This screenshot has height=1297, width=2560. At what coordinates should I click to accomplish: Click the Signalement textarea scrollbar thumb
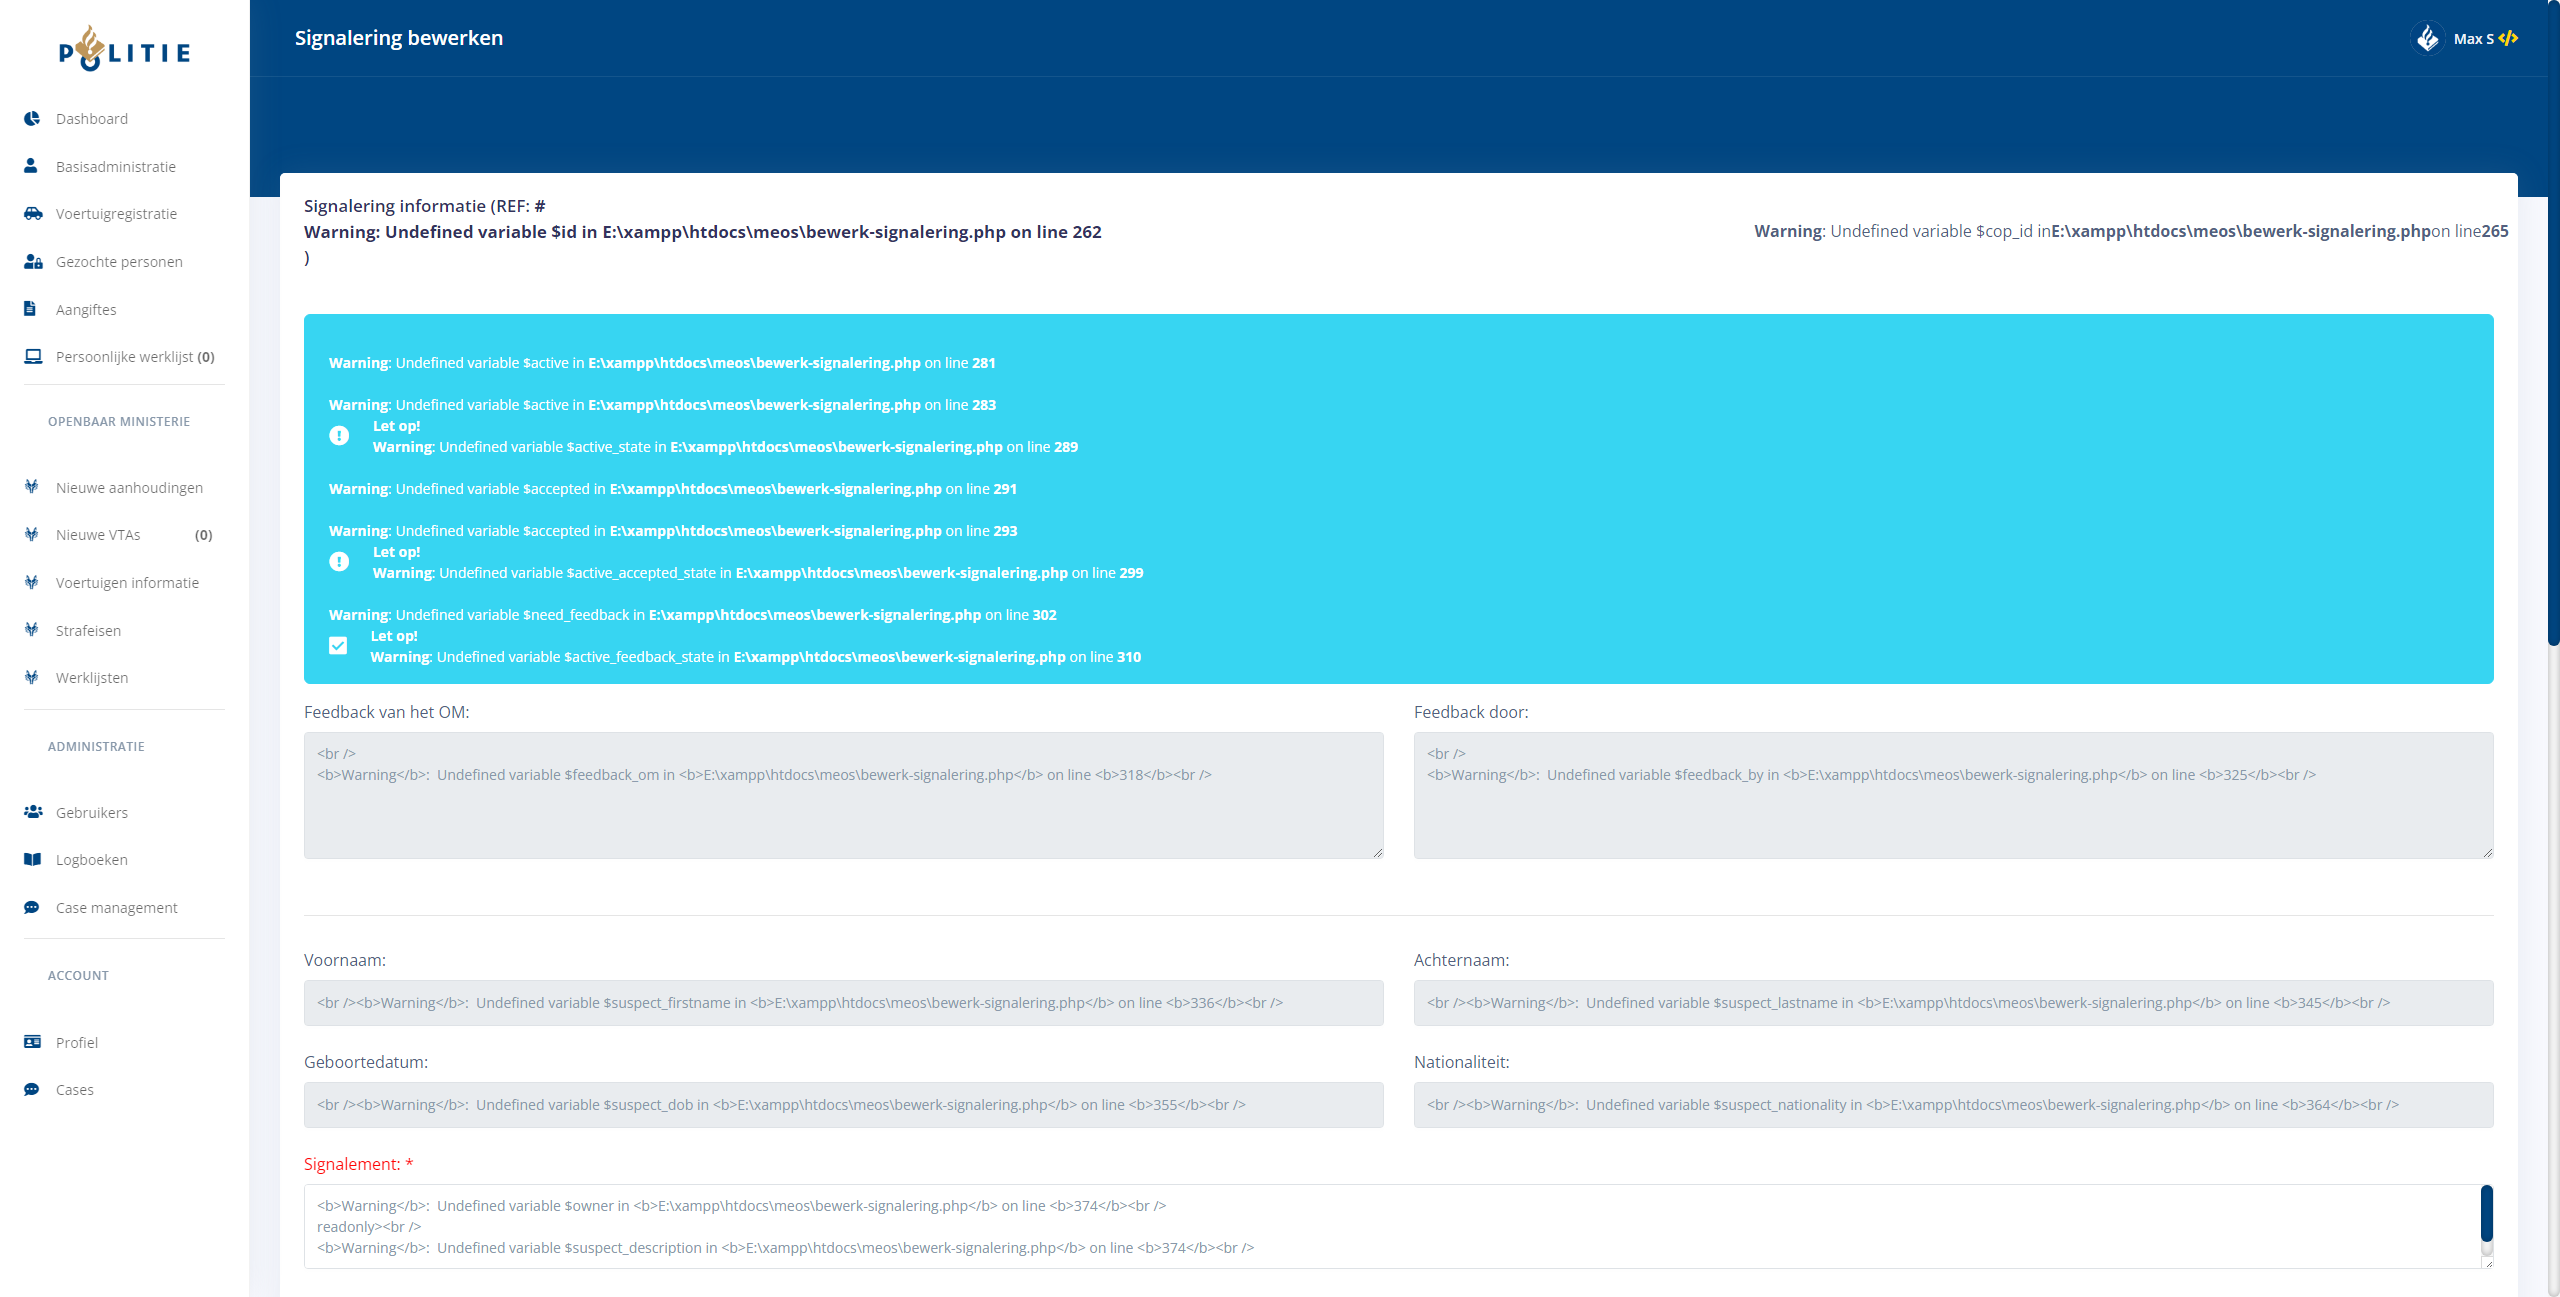click(2486, 1213)
